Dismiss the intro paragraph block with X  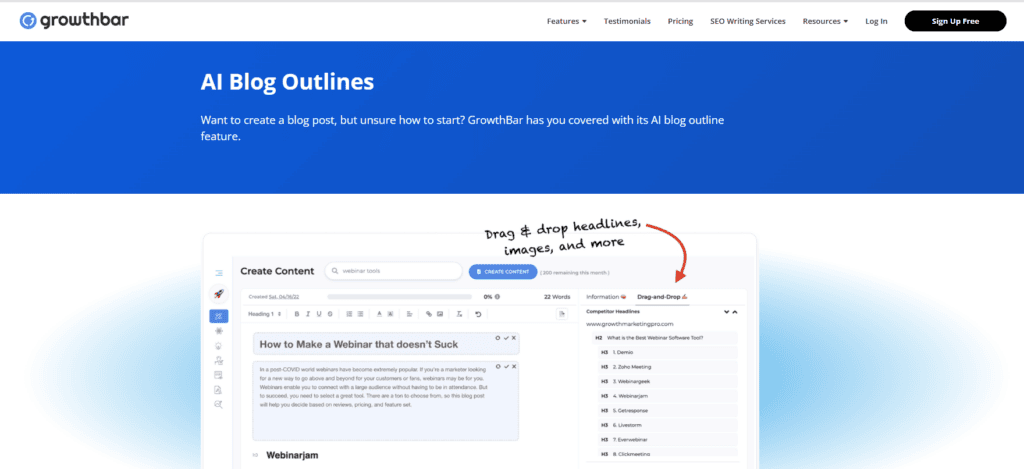[514, 366]
